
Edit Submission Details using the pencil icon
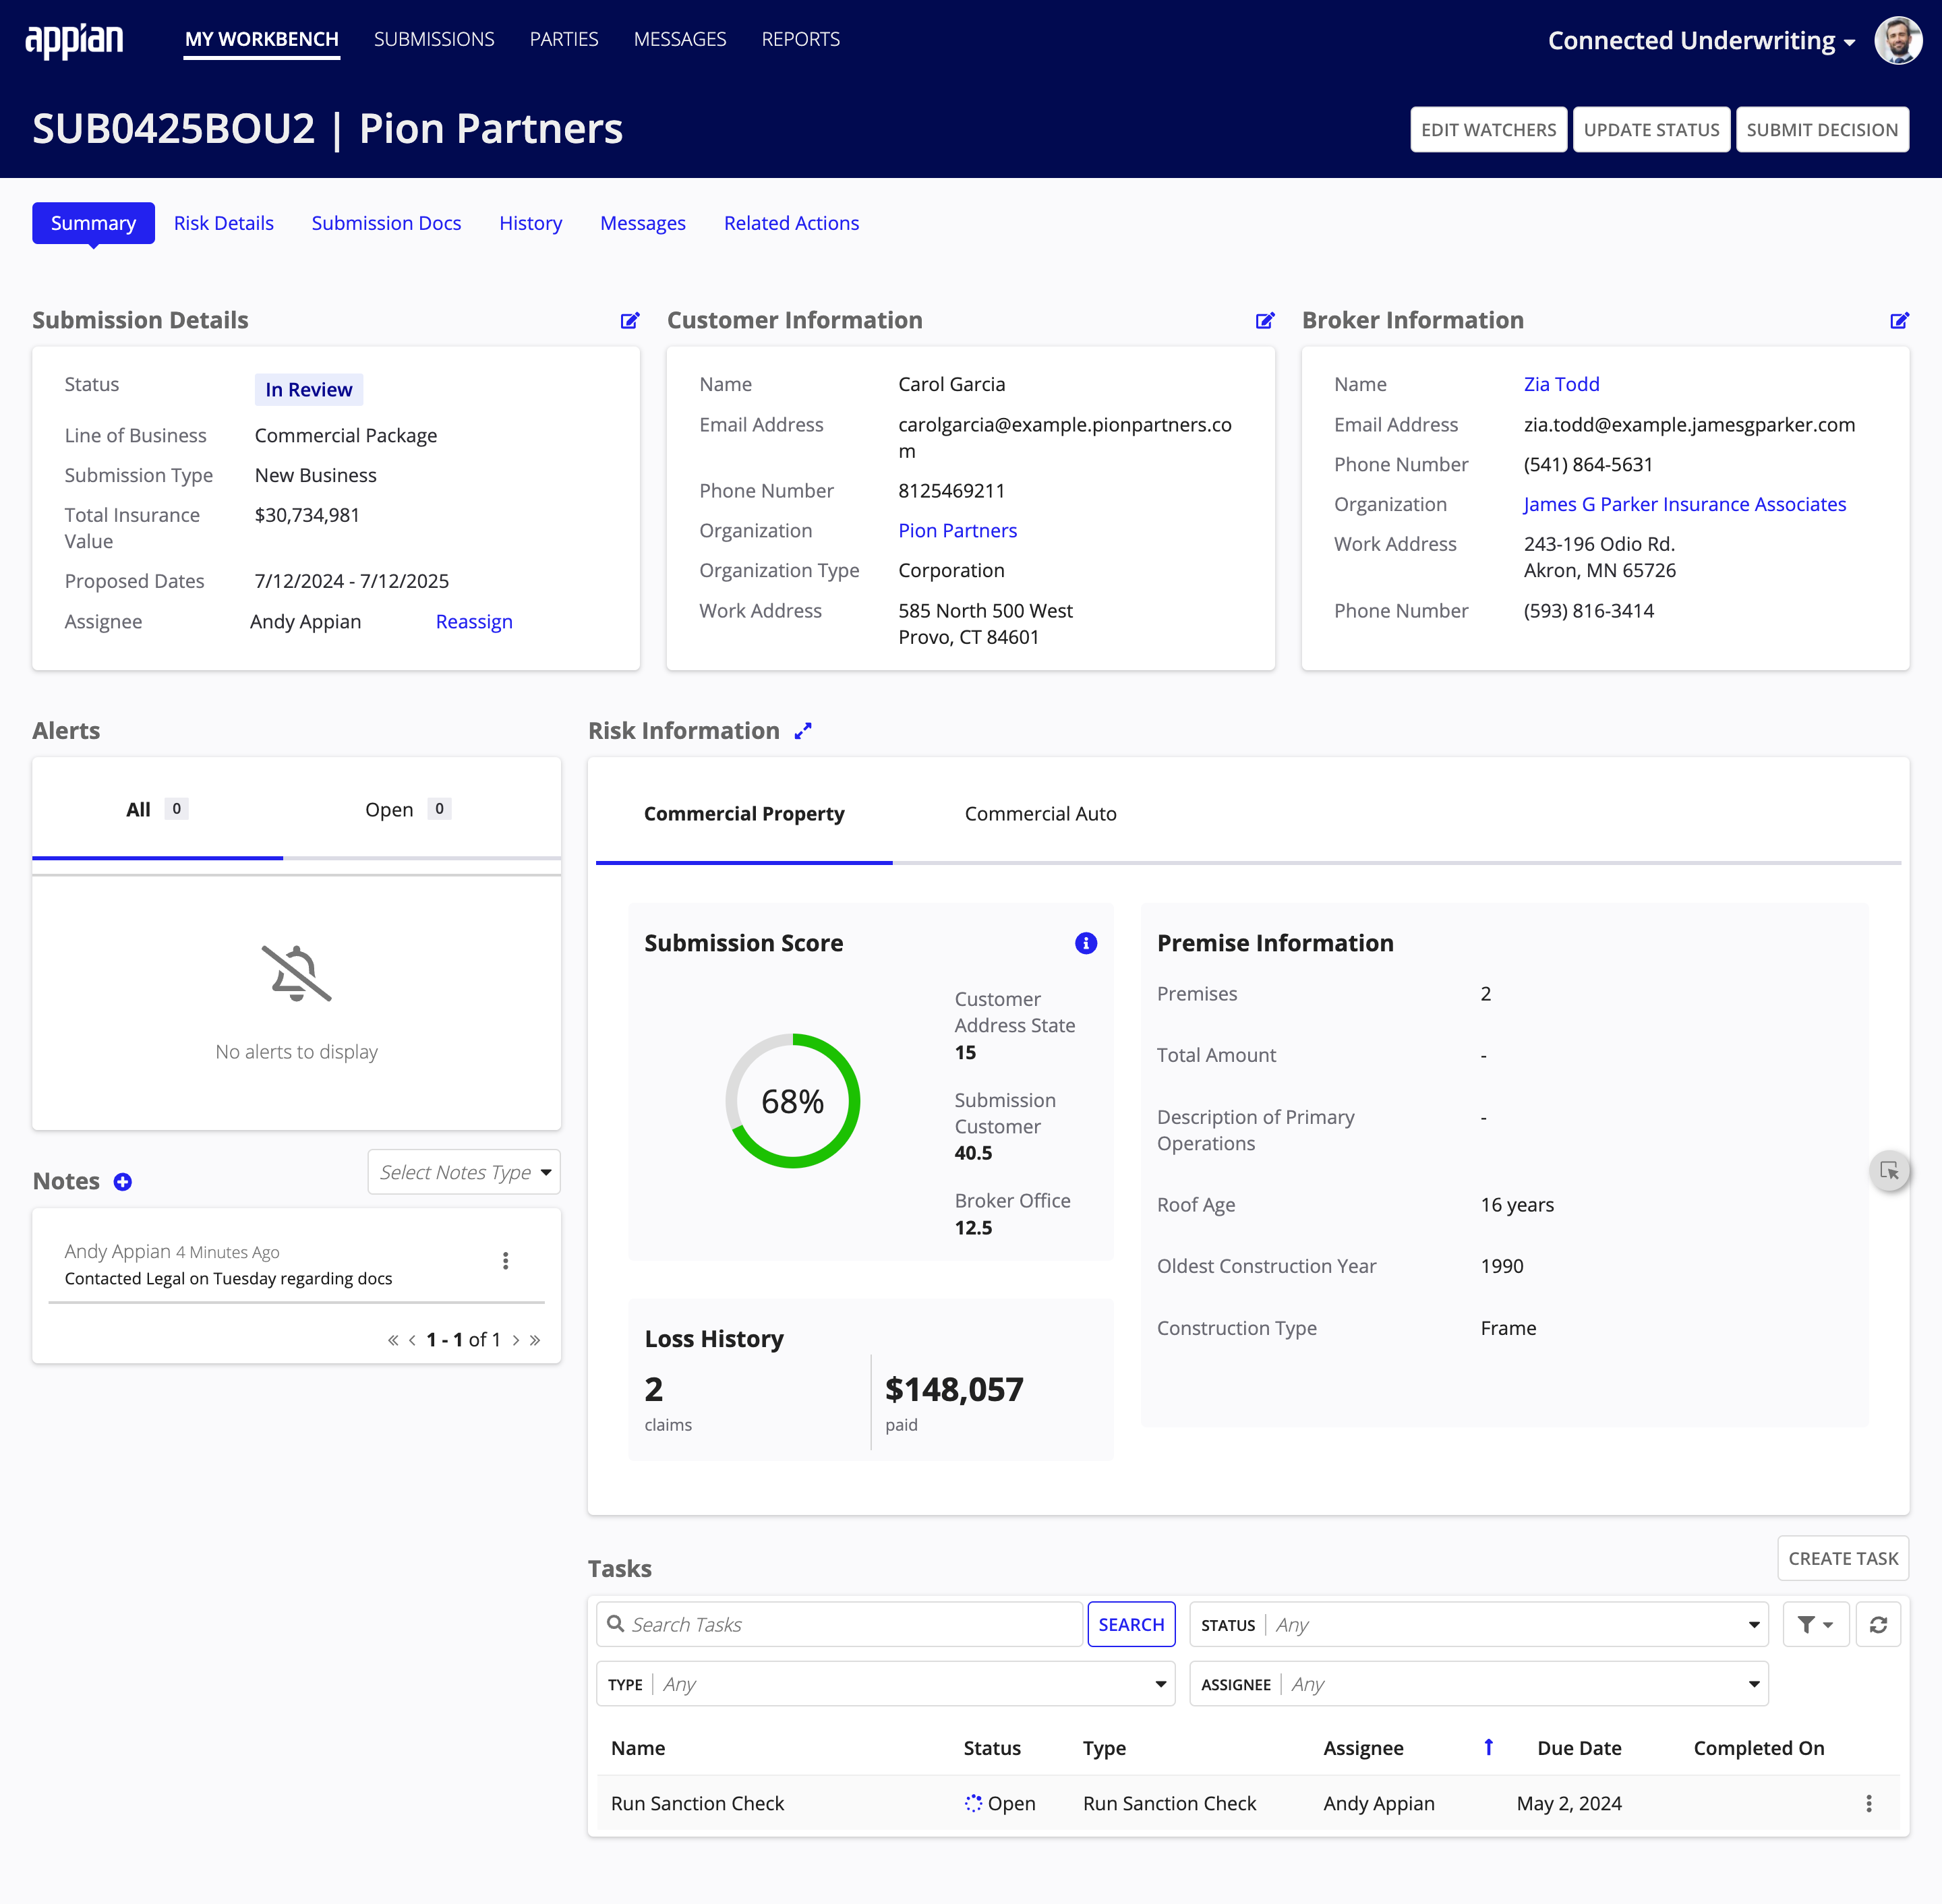pos(629,321)
